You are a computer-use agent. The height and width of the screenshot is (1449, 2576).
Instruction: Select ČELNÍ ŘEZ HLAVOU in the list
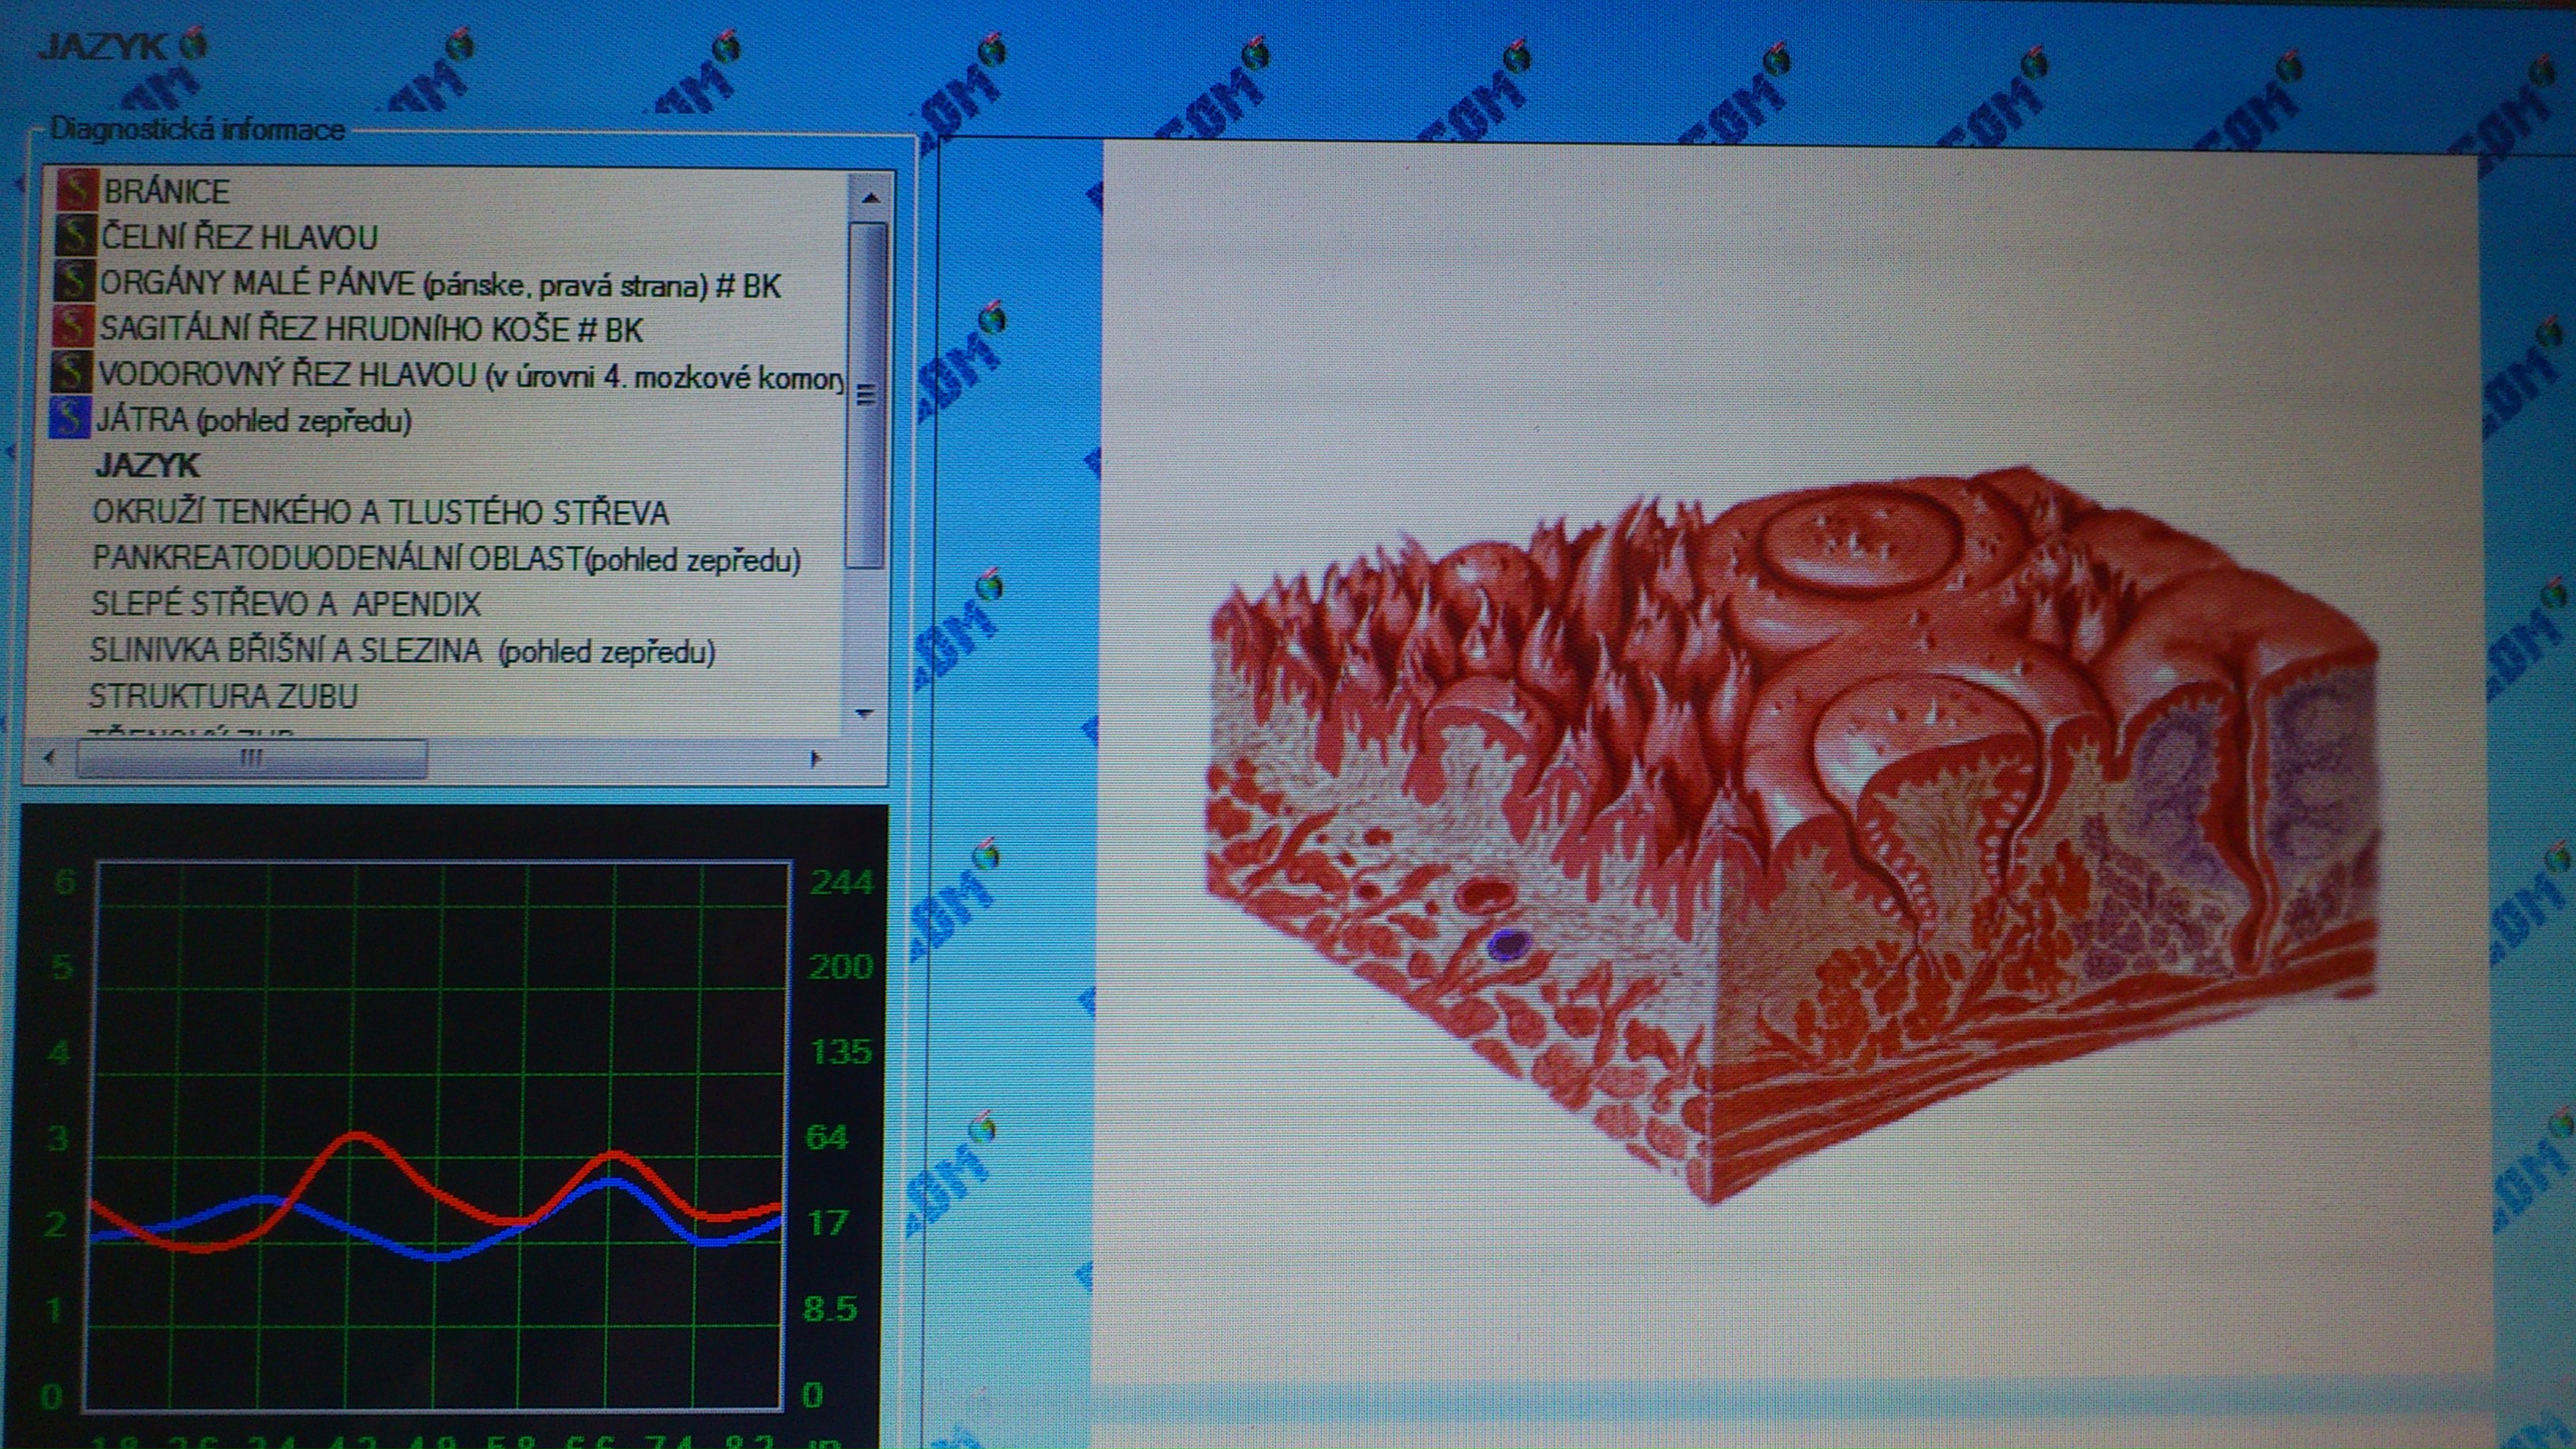(239, 237)
